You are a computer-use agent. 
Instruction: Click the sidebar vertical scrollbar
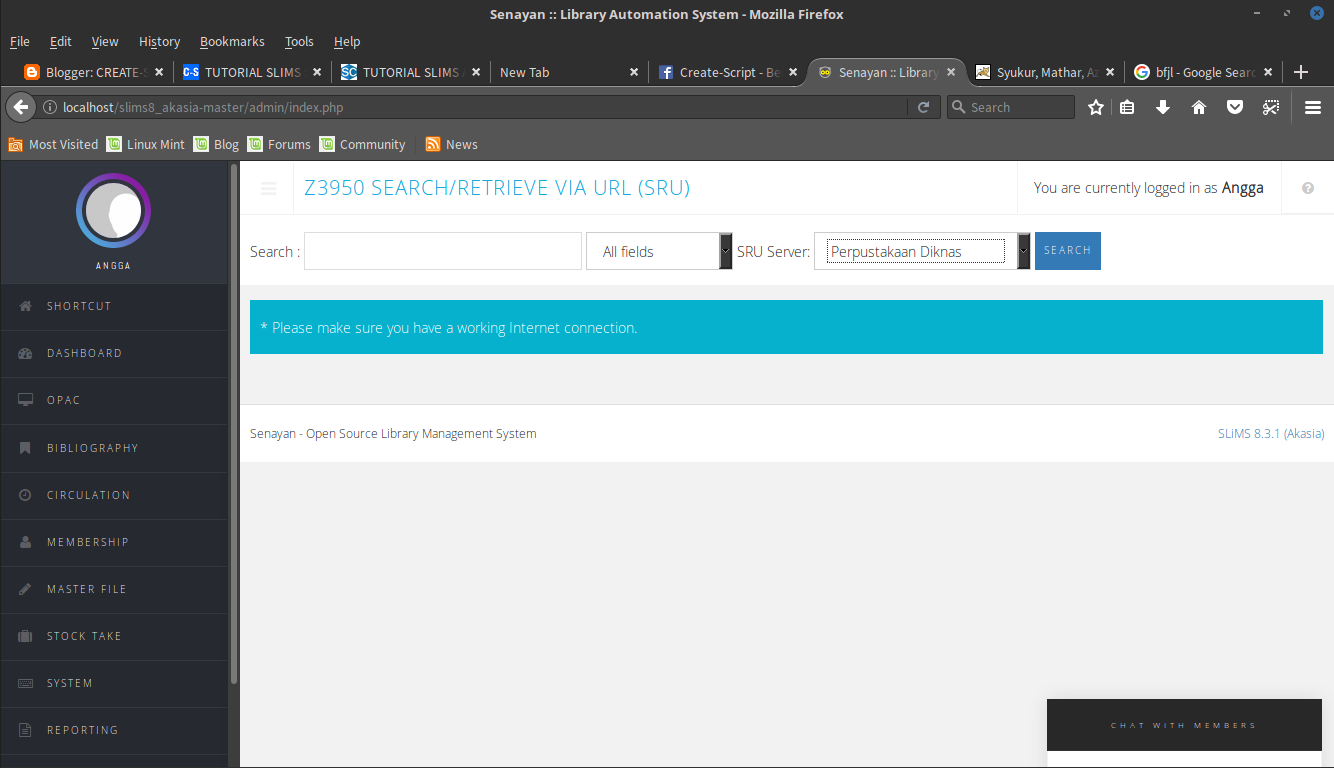click(234, 424)
